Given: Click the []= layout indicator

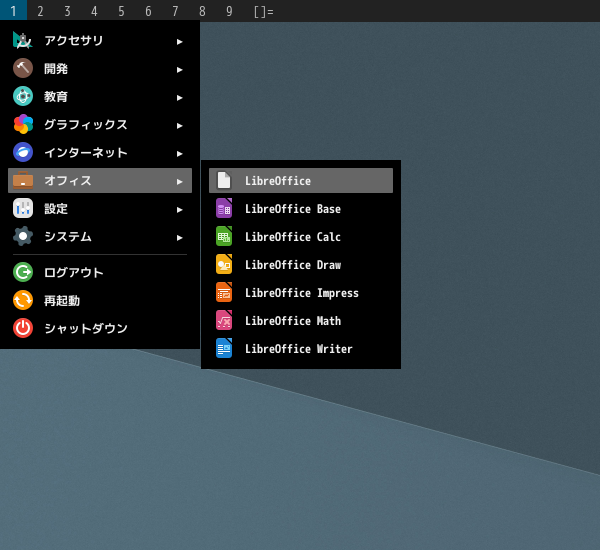Looking at the screenshot, I should [x=263, y=11].
